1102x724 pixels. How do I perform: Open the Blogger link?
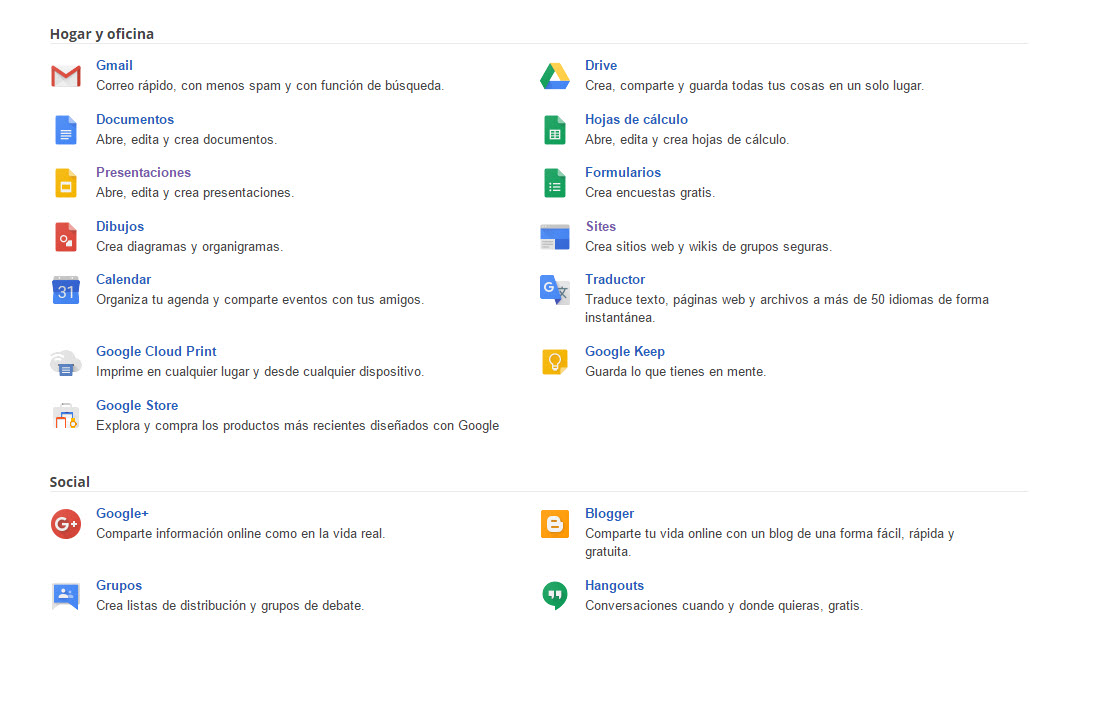[609, 513]
